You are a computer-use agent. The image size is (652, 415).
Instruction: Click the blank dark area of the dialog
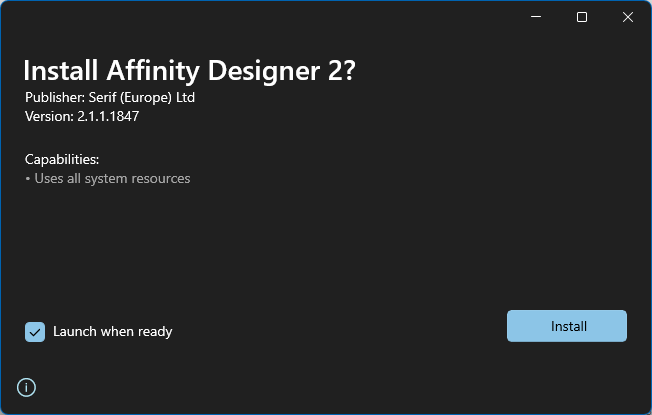(x=330, y=250)
